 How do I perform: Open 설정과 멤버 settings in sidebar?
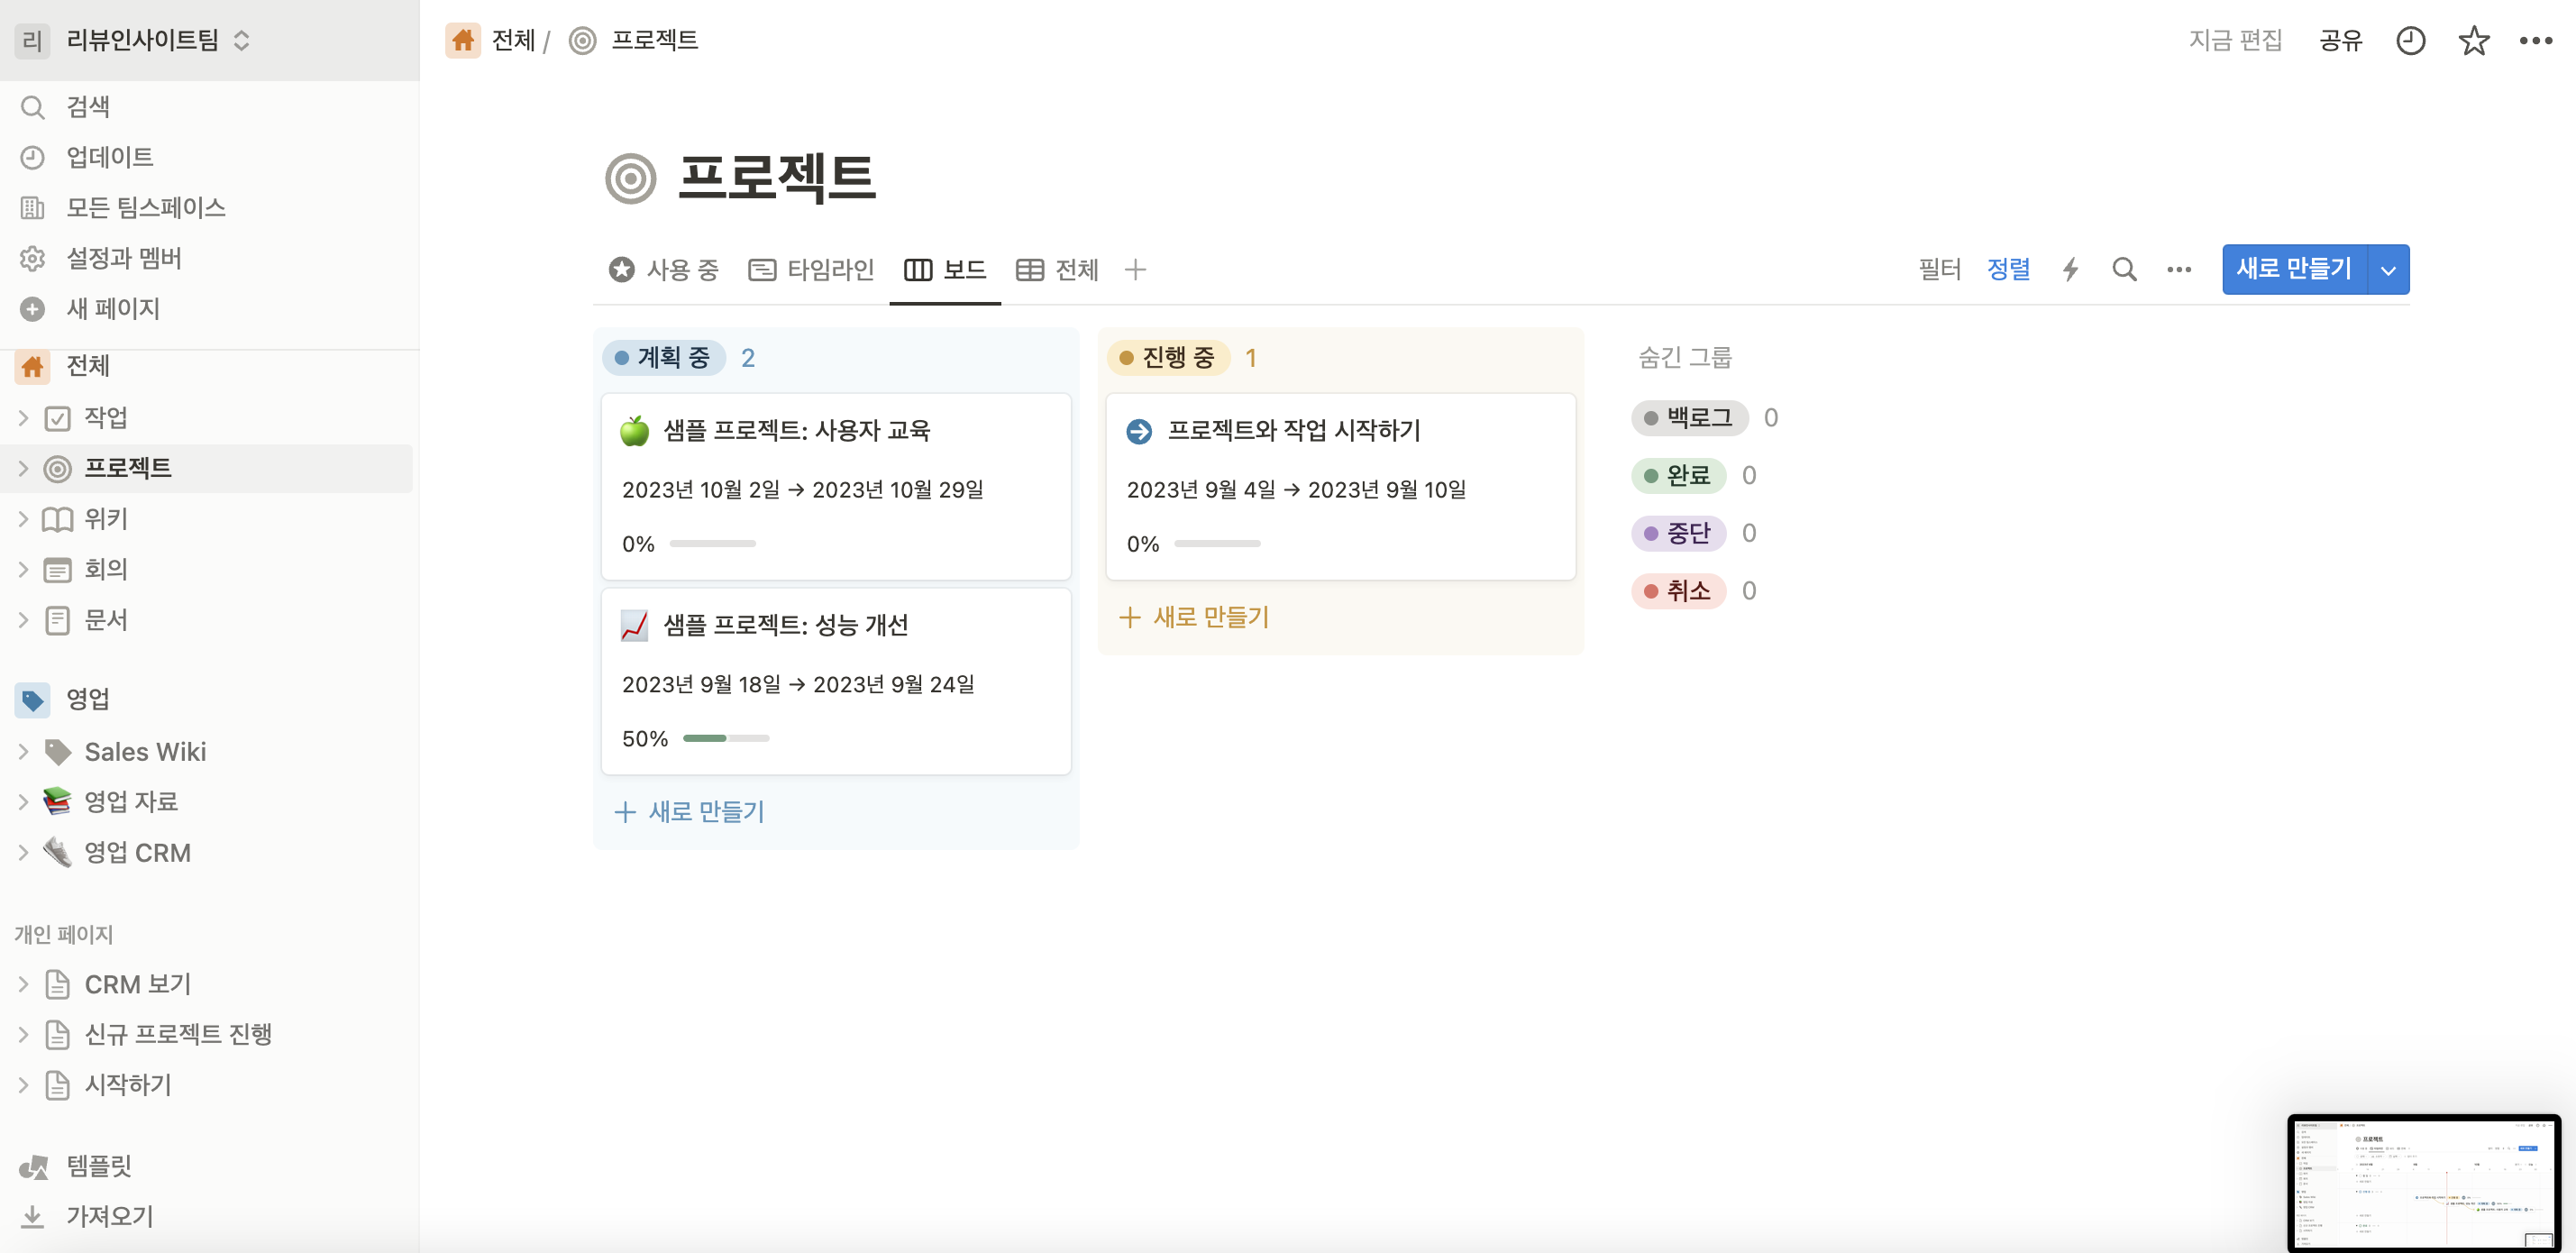[x=123, y=258]
